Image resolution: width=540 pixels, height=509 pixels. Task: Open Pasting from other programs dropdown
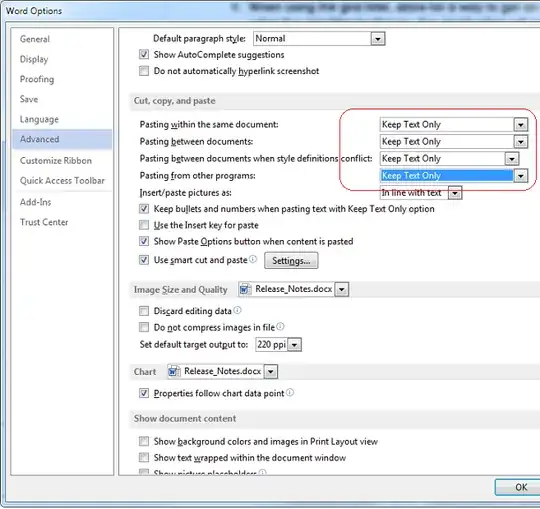coord(521,176)
